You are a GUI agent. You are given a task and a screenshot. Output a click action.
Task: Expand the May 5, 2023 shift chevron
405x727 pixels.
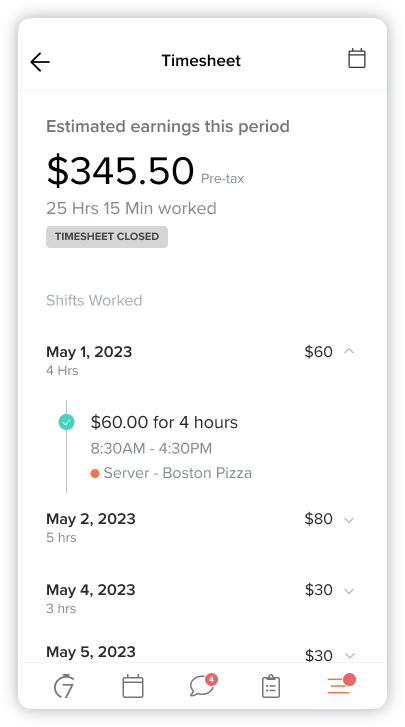point(350,656)
